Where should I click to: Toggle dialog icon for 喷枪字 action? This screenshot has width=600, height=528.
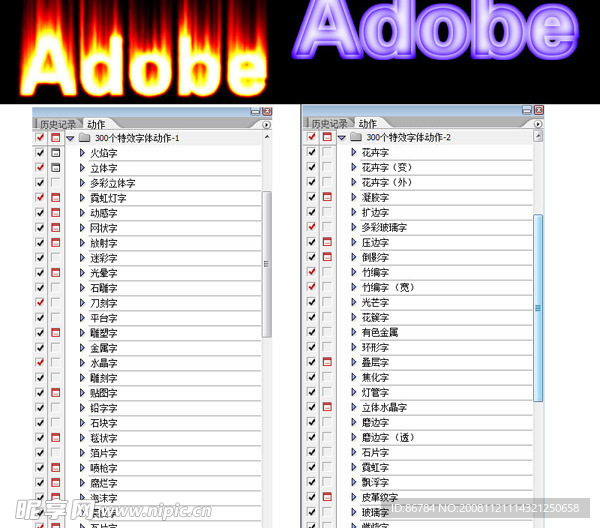(x=55, y=468)
